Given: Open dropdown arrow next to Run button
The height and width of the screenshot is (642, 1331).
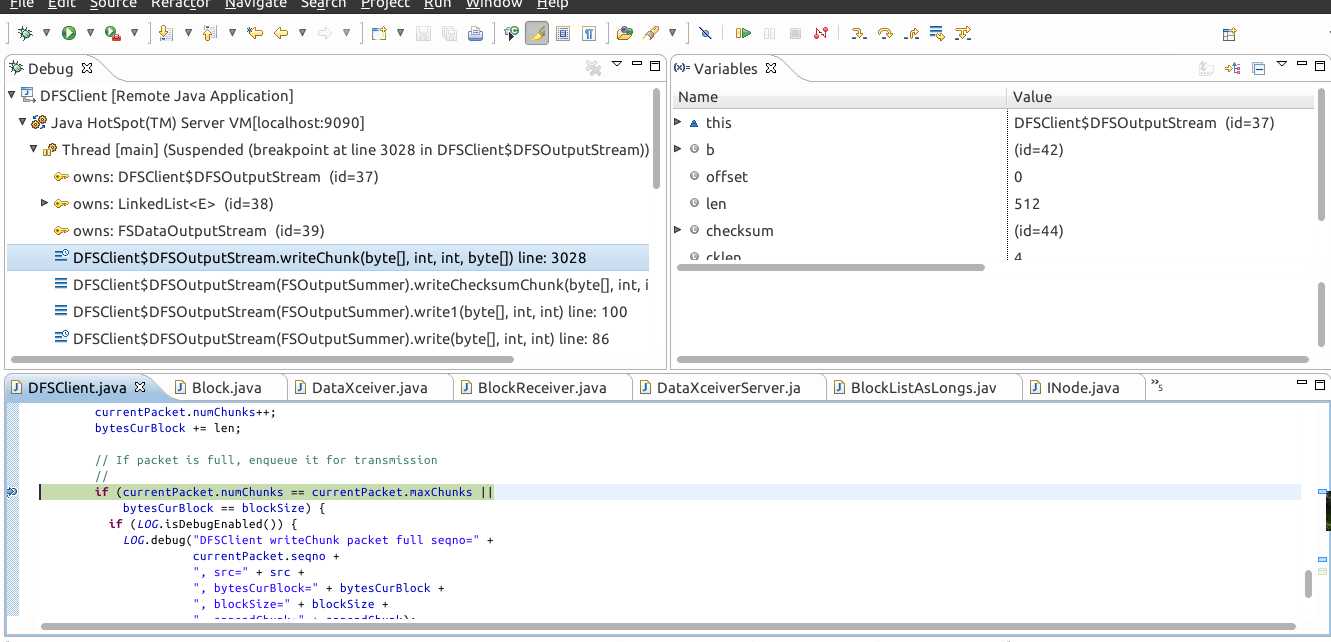Looking at the screenshot, I should pyautogui.click(x=89, y=33).
